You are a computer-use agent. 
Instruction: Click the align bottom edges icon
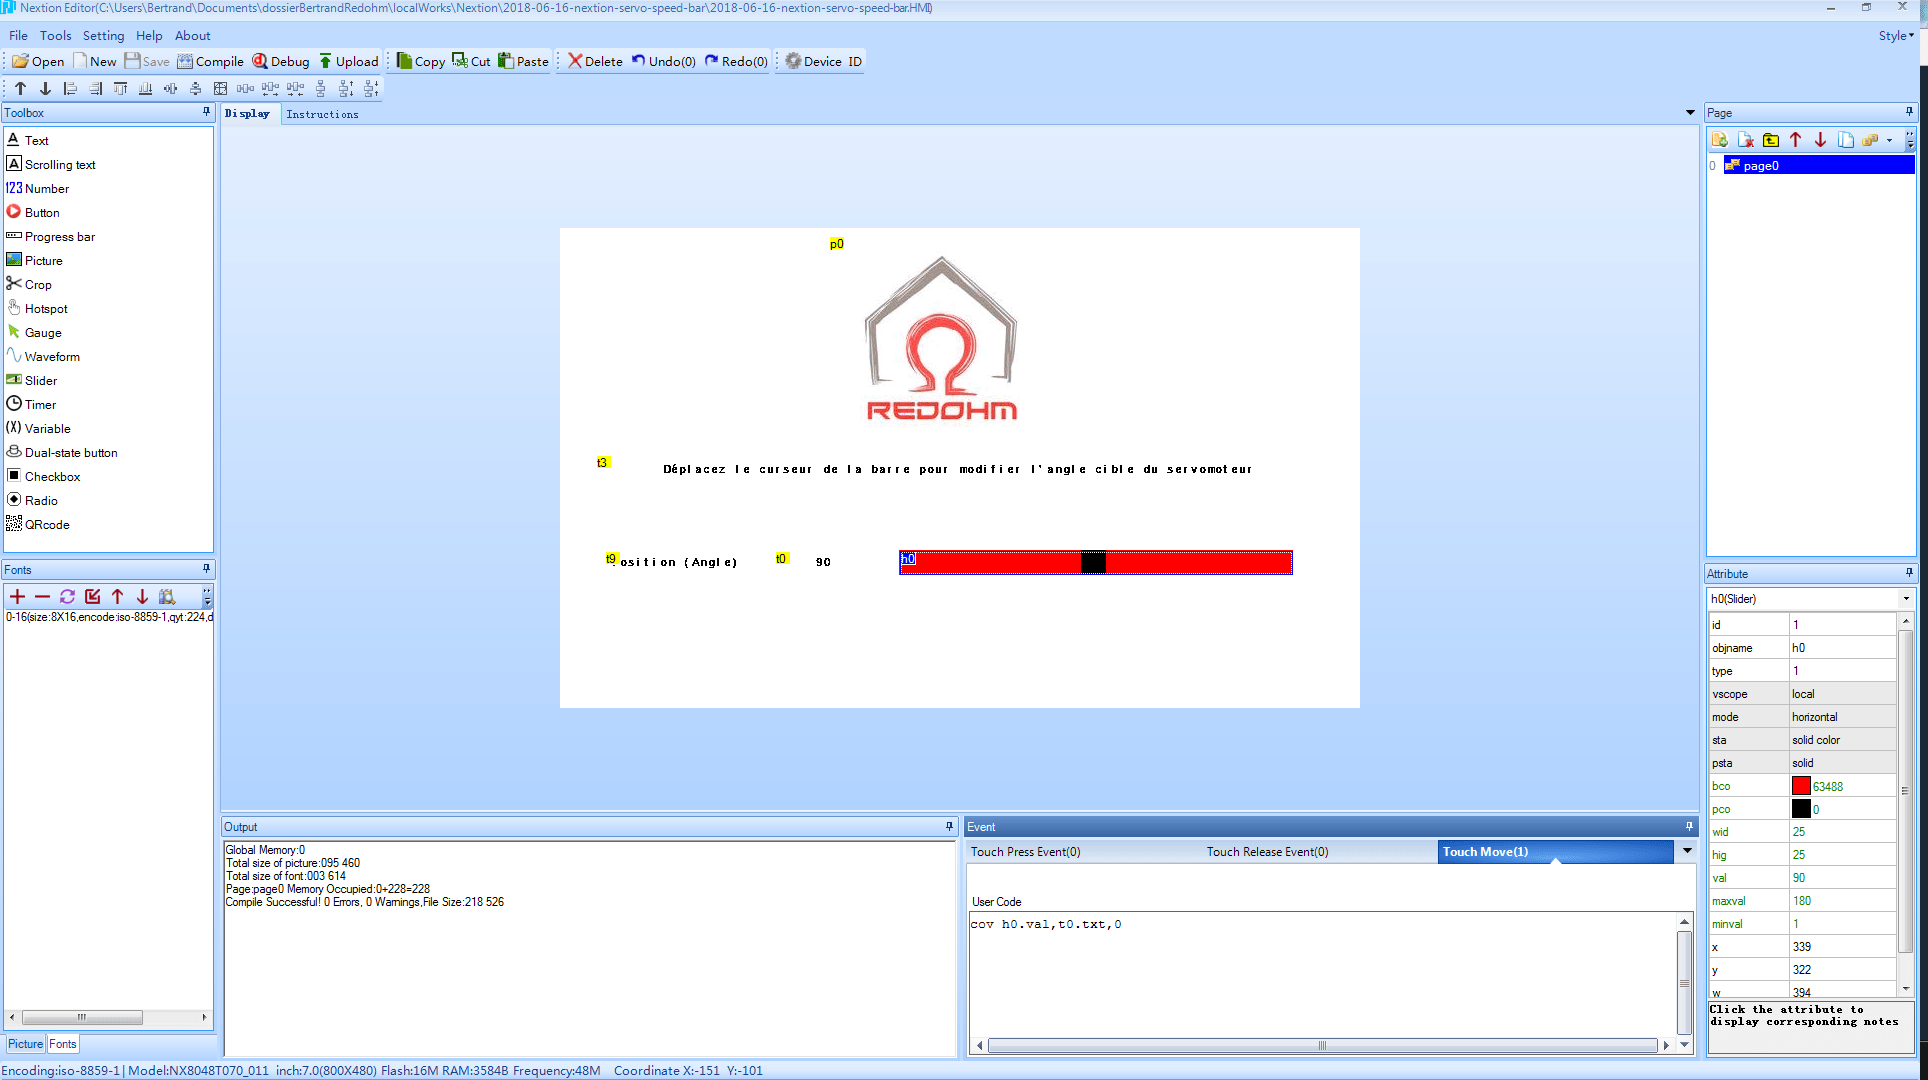pyautogui.click(x=145, y=88)
